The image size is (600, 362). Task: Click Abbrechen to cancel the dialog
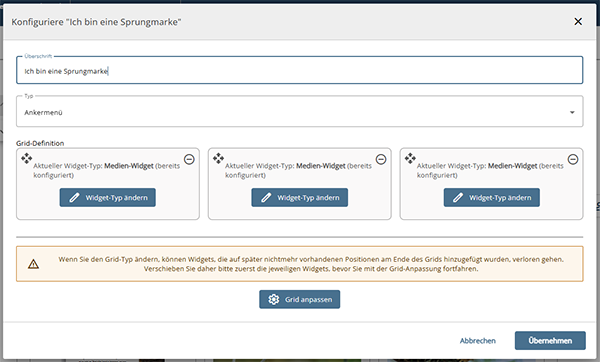click(x=478, y=341)
